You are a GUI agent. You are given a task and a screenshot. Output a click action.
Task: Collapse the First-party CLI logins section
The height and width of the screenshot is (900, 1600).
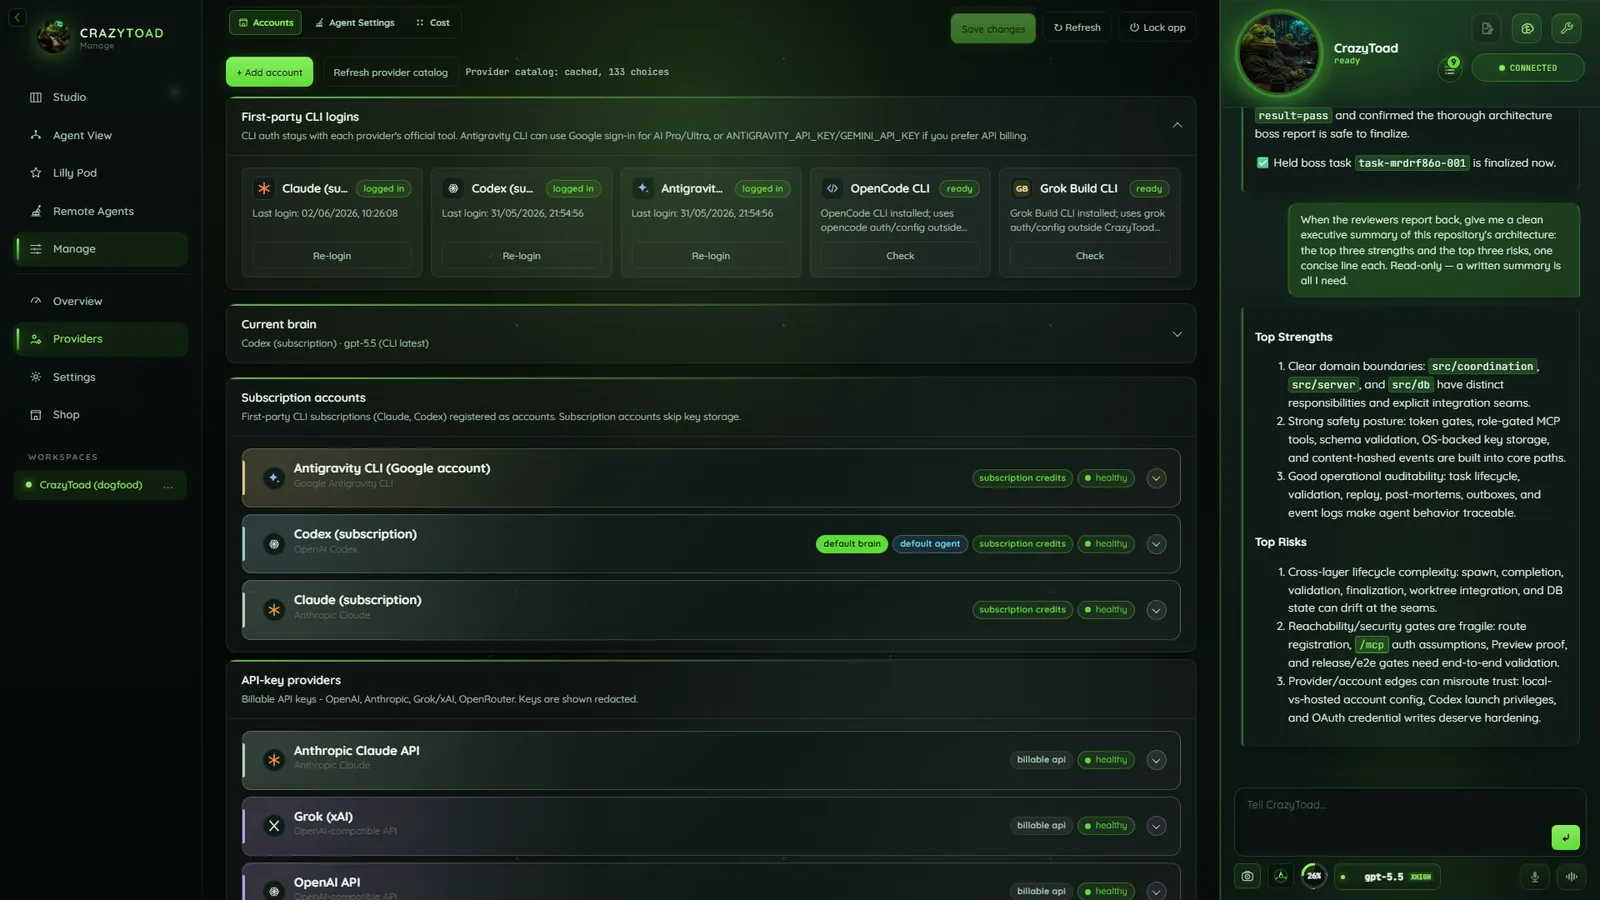point(1177,125)
